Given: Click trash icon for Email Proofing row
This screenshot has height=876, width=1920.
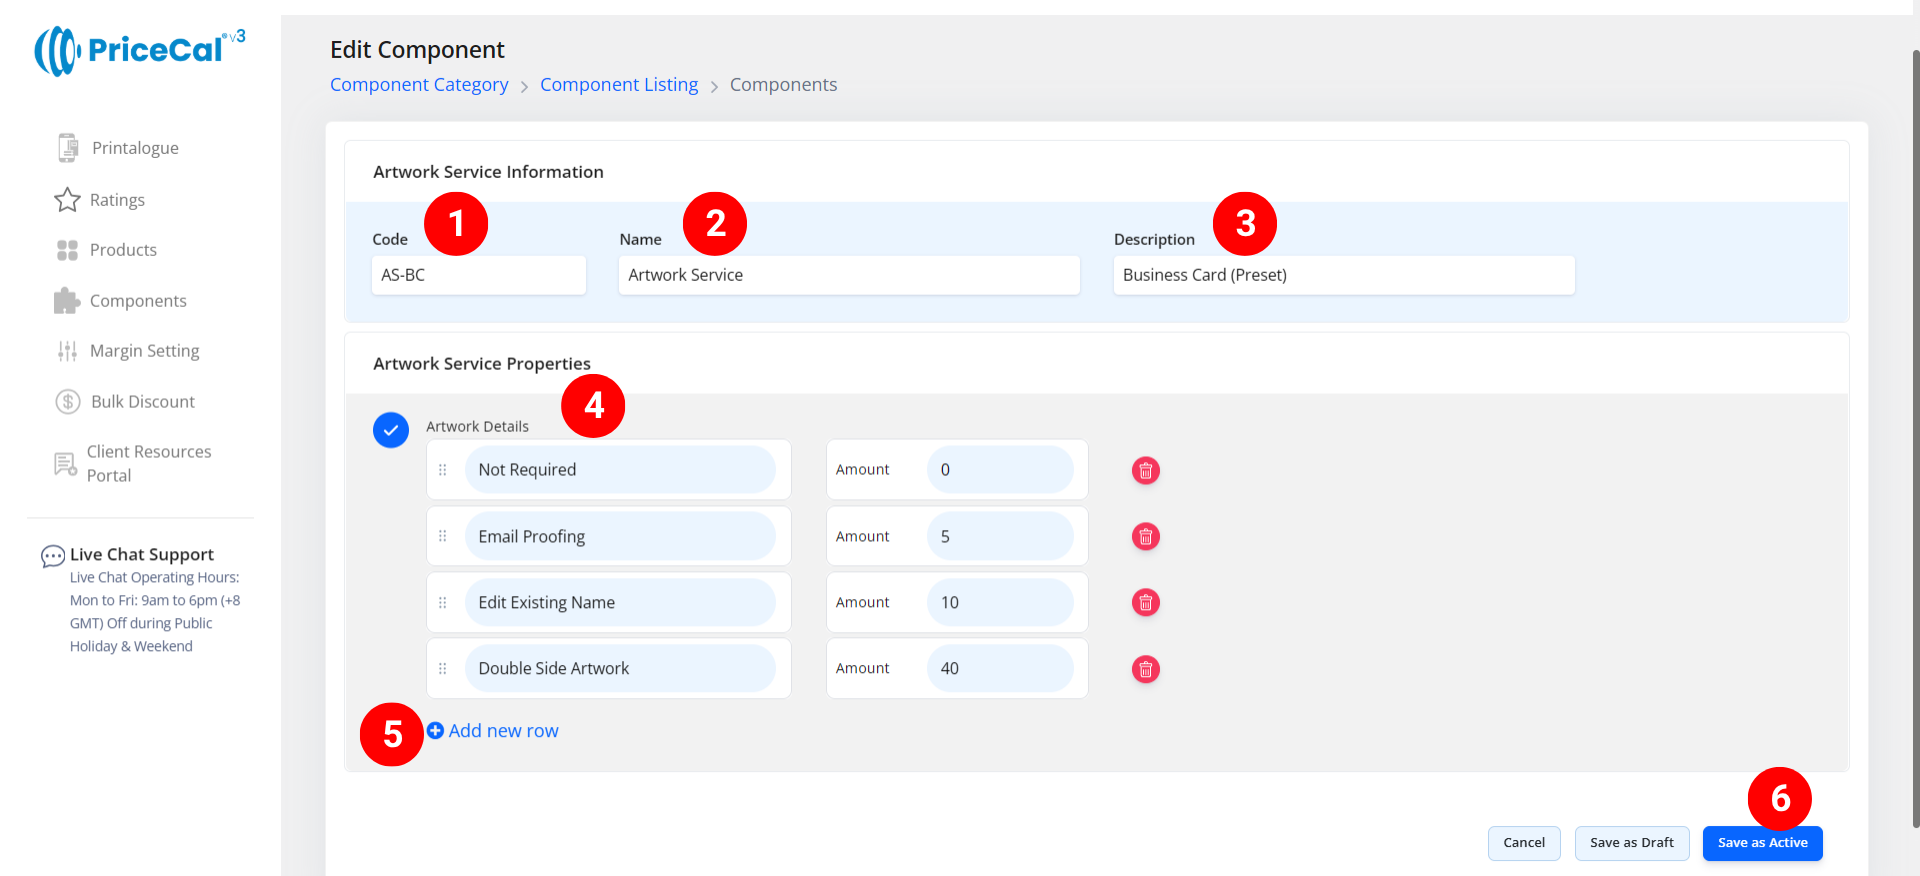Looking at the screenshot, I should 1145,537.
